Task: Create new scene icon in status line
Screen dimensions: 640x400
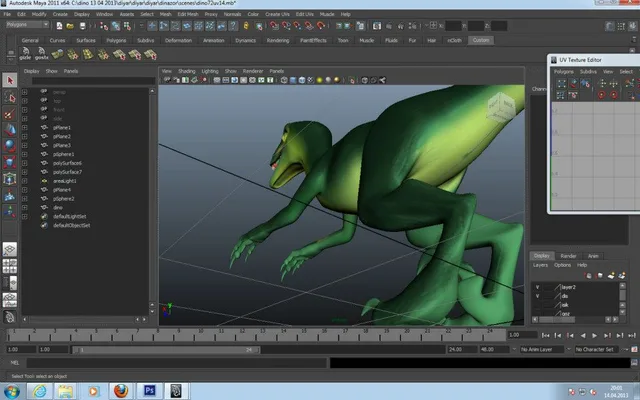Action: coord(59,26)
